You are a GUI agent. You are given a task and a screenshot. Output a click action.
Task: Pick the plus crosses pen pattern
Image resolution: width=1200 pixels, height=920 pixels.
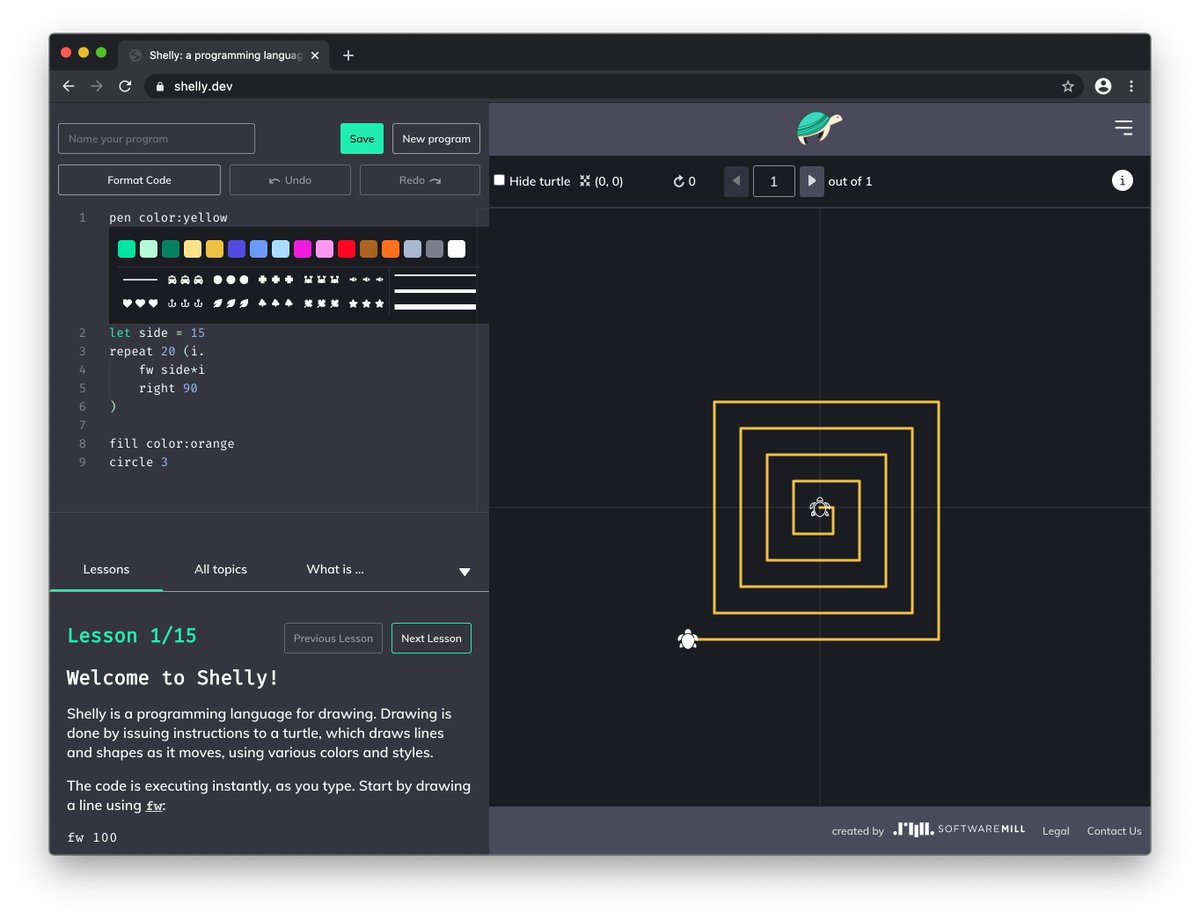tap(276, 280)
